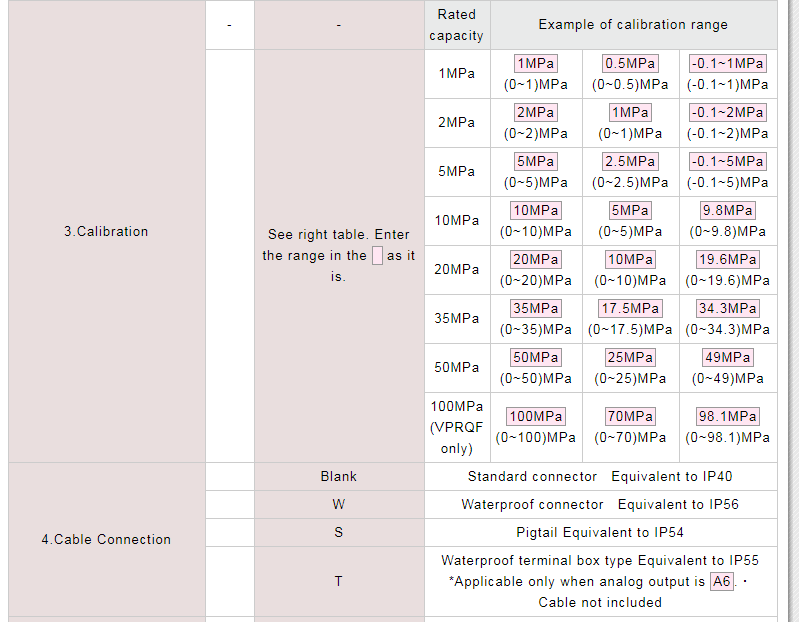
Task: Click the 70MPa range box
Action: point(630,416)
